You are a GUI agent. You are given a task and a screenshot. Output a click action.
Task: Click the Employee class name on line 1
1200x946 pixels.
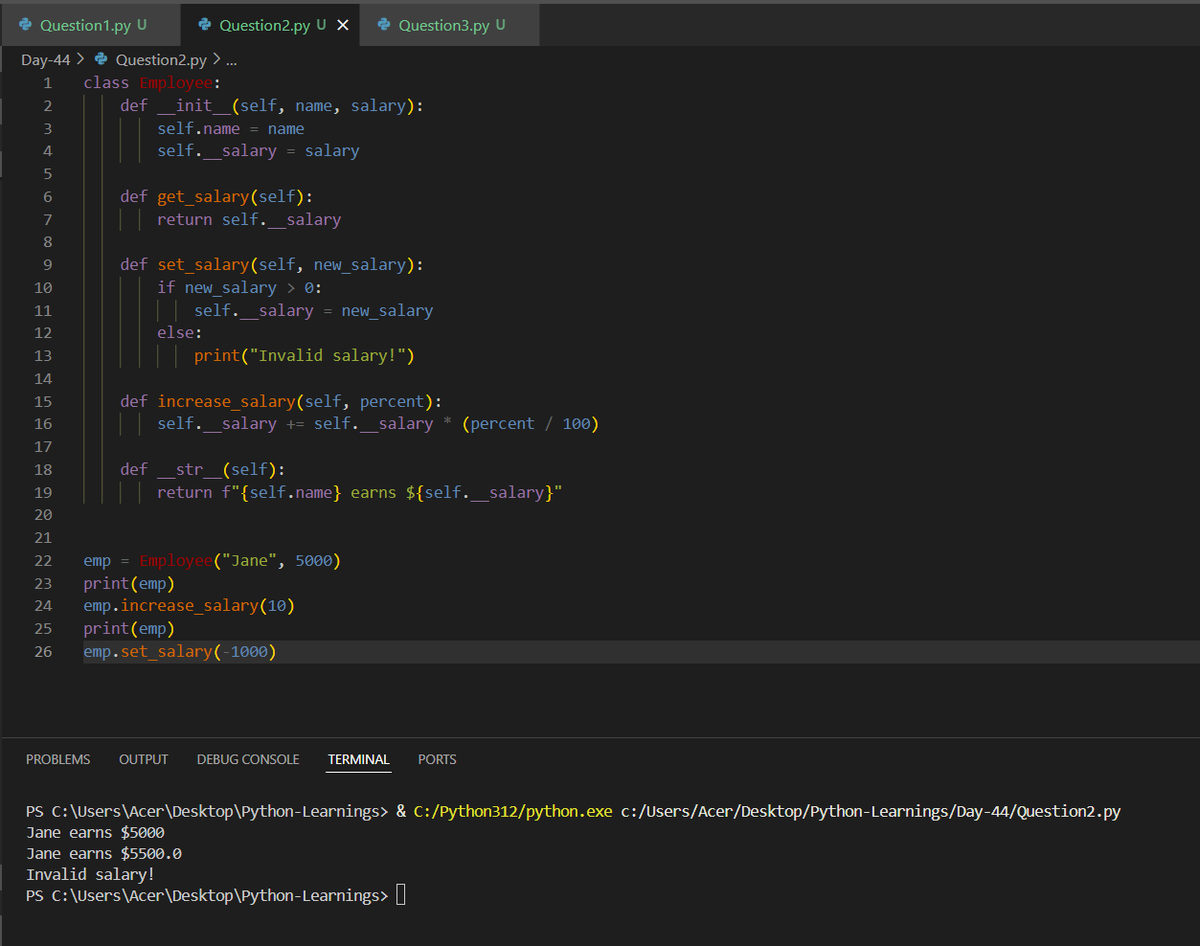(175, 83)
